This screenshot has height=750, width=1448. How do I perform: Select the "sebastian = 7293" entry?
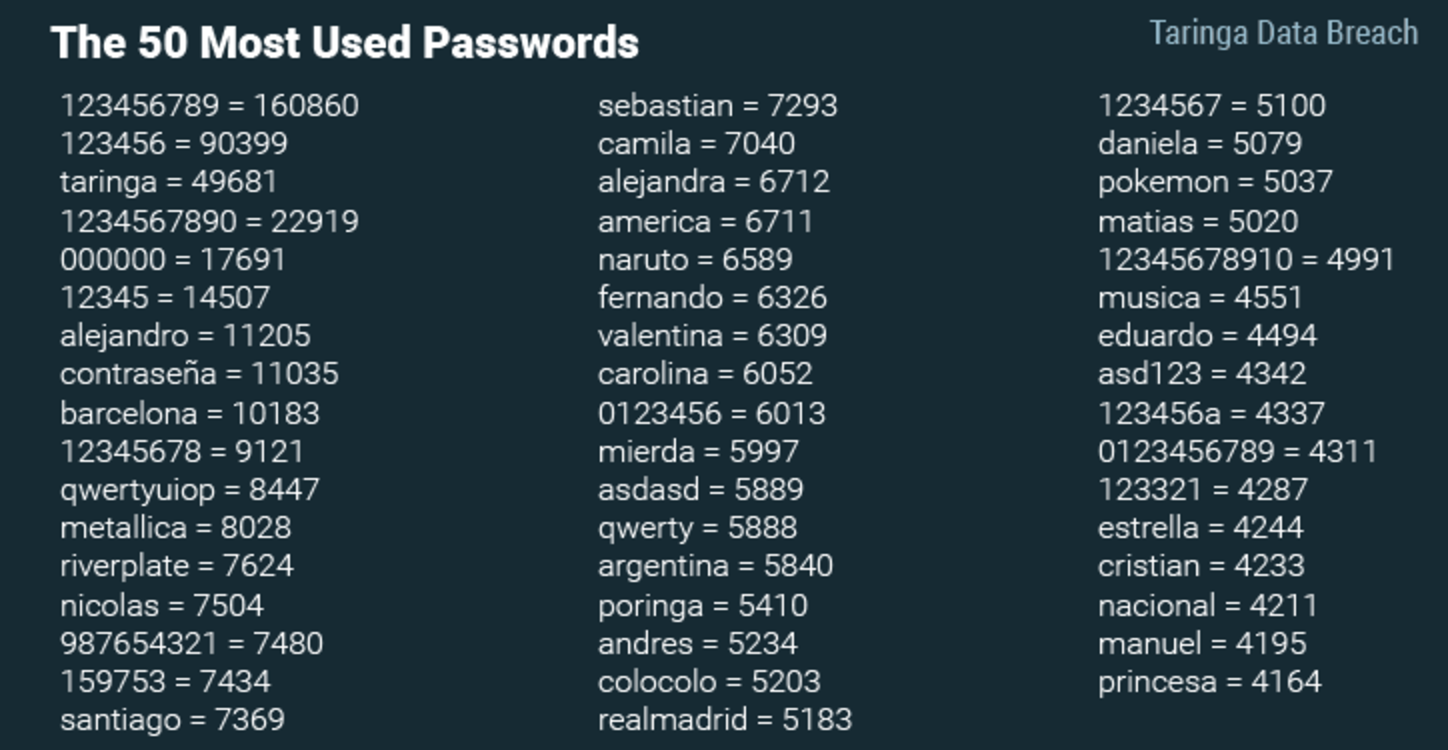[717, 105]
